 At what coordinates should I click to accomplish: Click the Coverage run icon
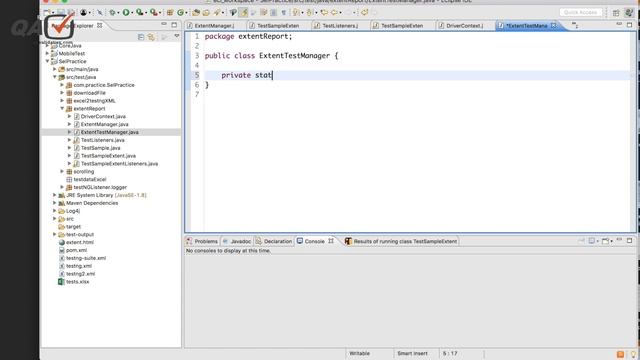(x=139, y=12)
